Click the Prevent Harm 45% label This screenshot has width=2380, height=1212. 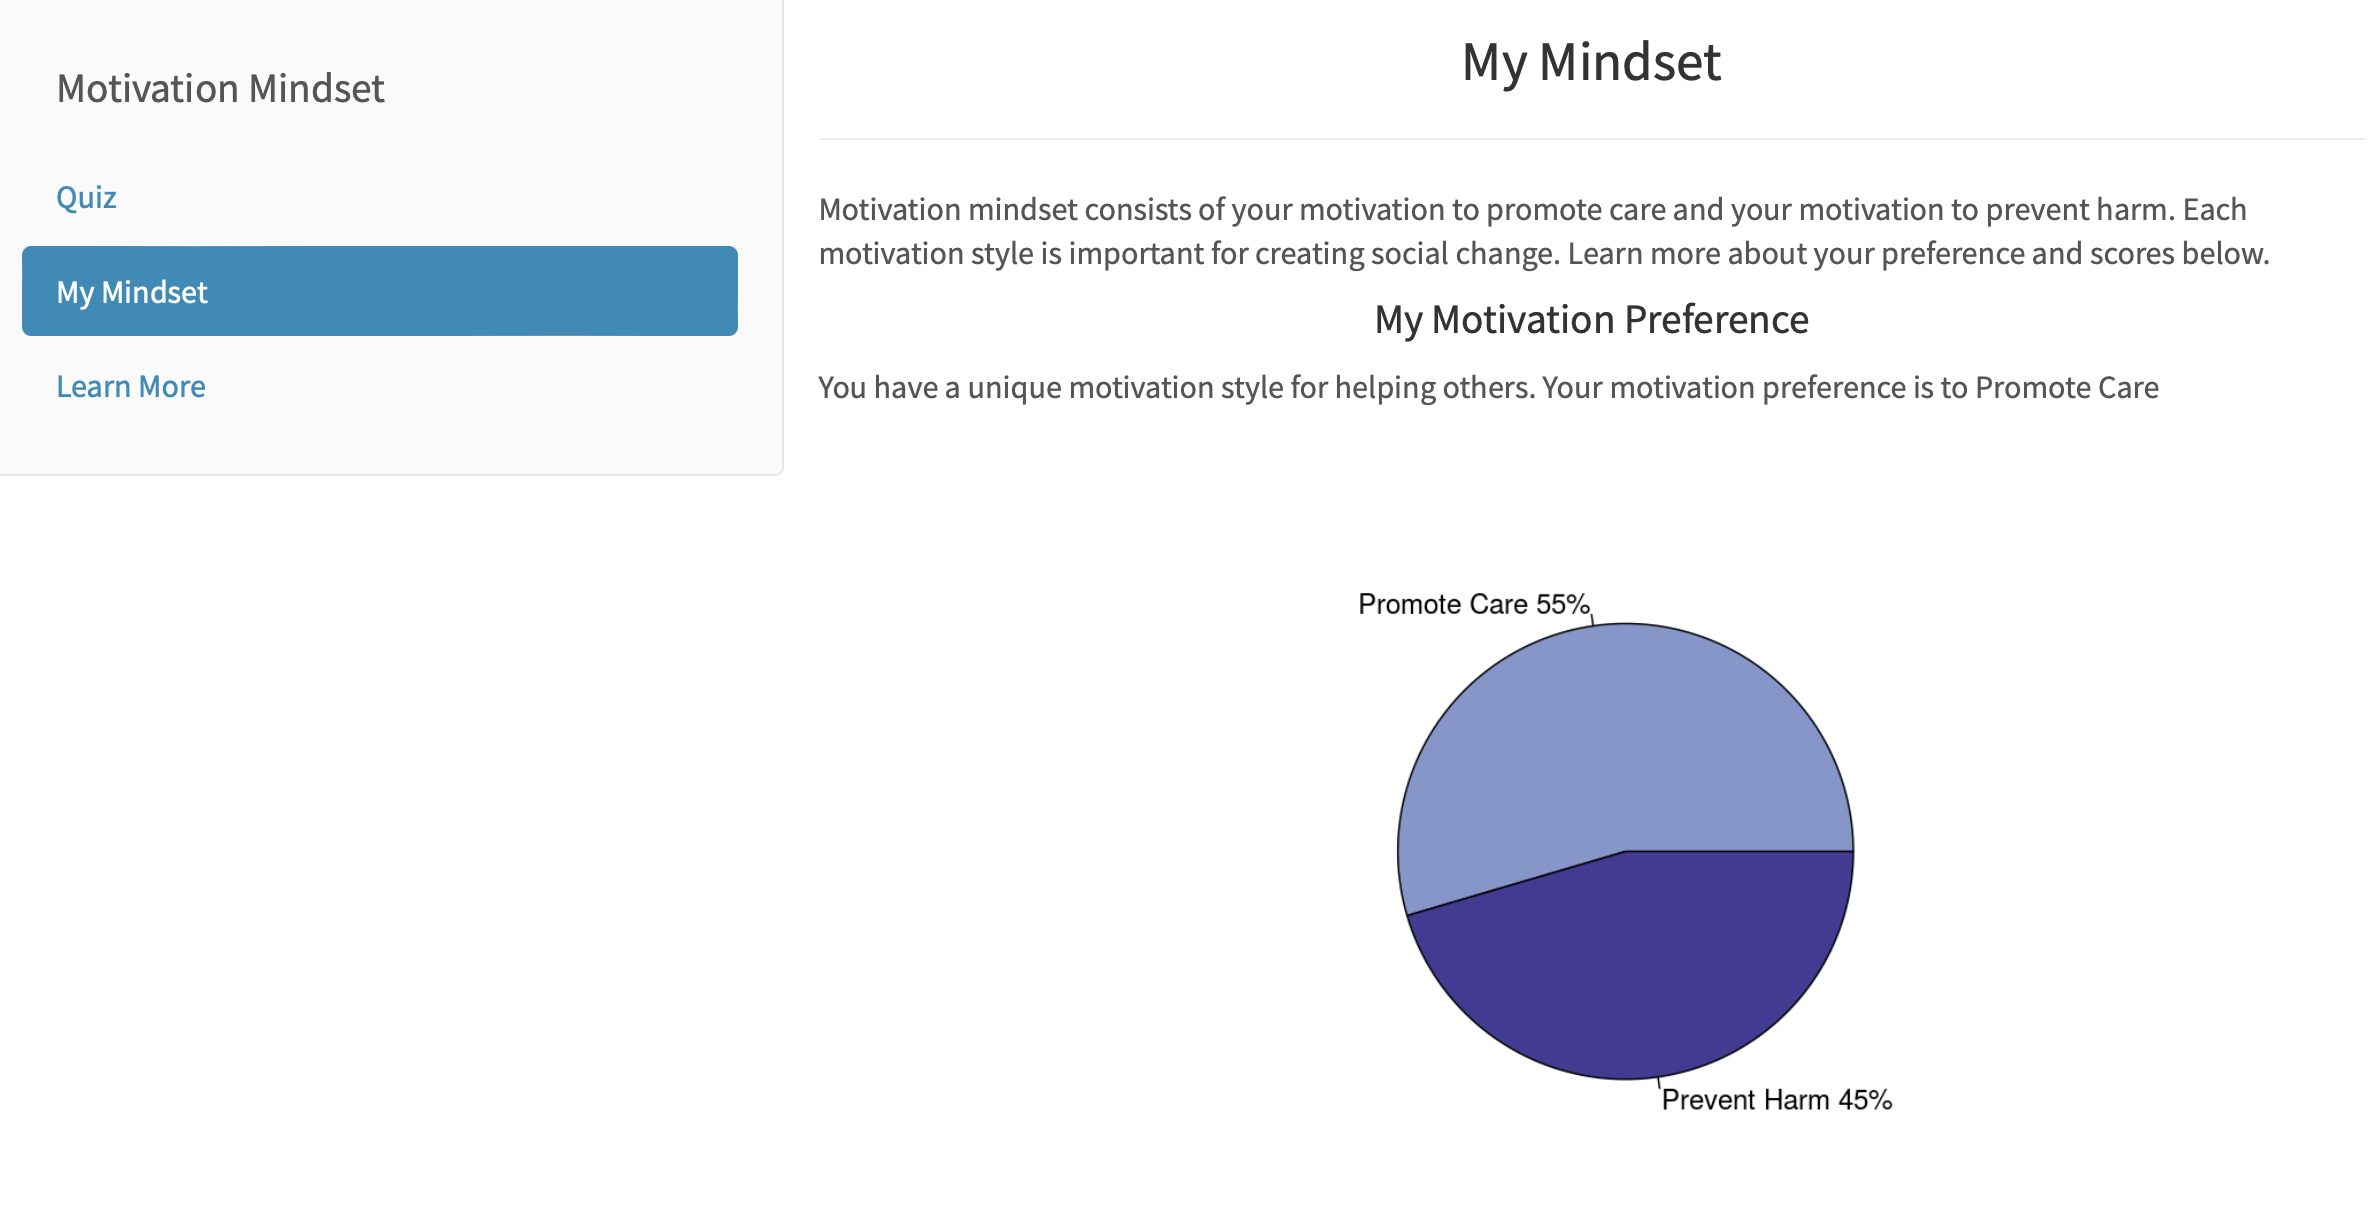[1777, 1100]
